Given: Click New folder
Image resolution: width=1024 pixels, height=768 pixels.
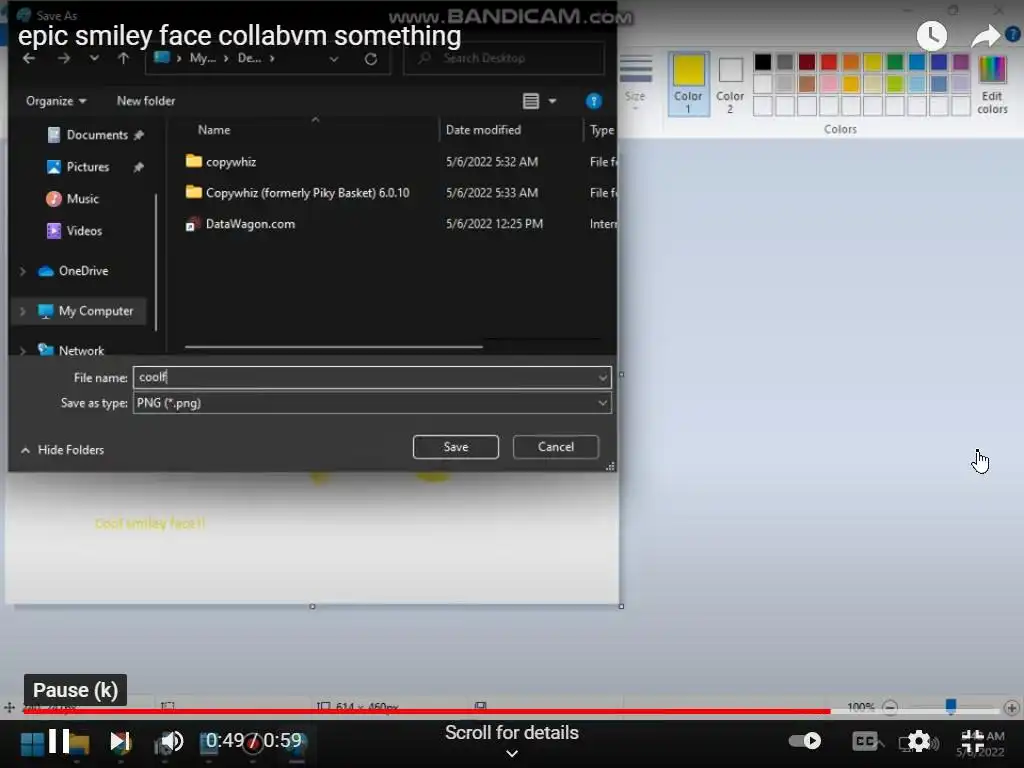Looking at the screenshot, I should click(146, 101).
